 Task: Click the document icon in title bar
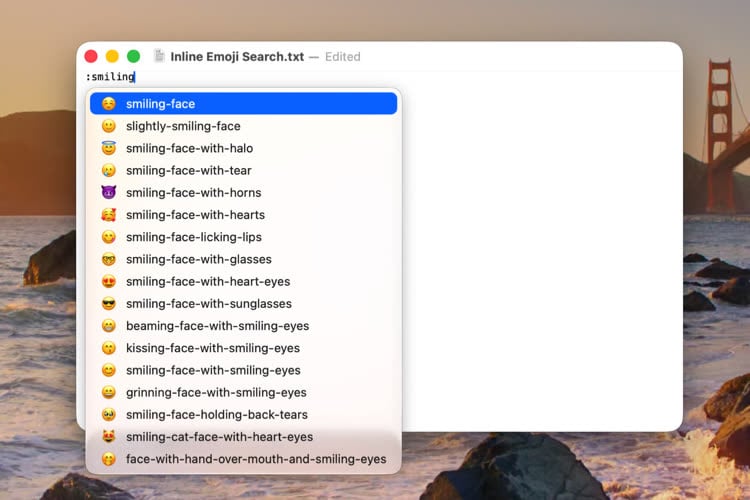159,56
